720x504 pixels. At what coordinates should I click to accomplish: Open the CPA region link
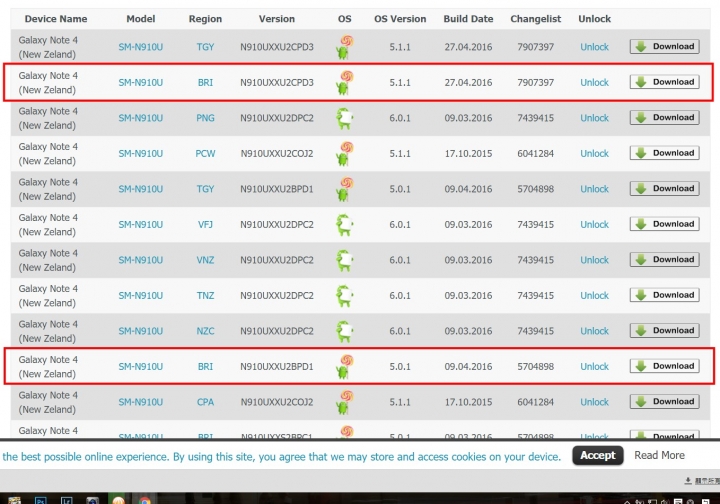coord(205,402)
